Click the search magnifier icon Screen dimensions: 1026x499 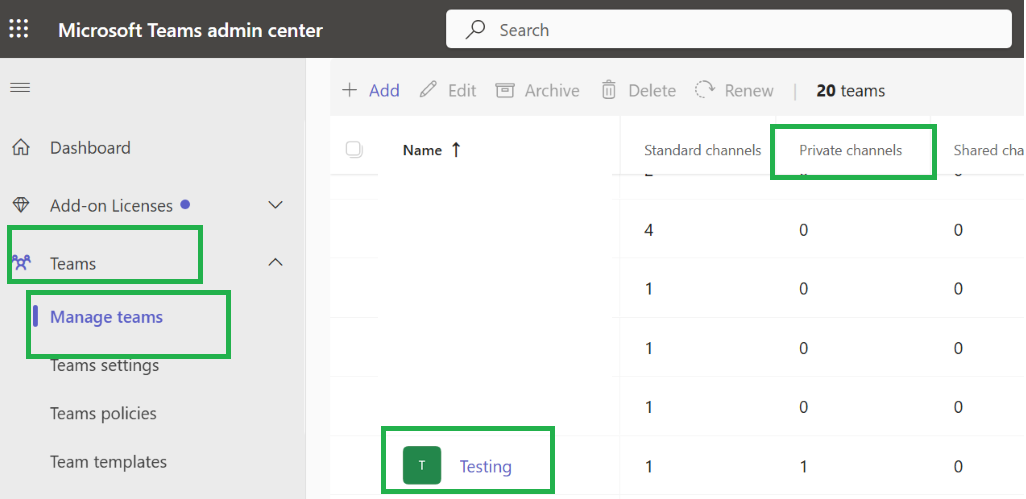coord(475,29)
